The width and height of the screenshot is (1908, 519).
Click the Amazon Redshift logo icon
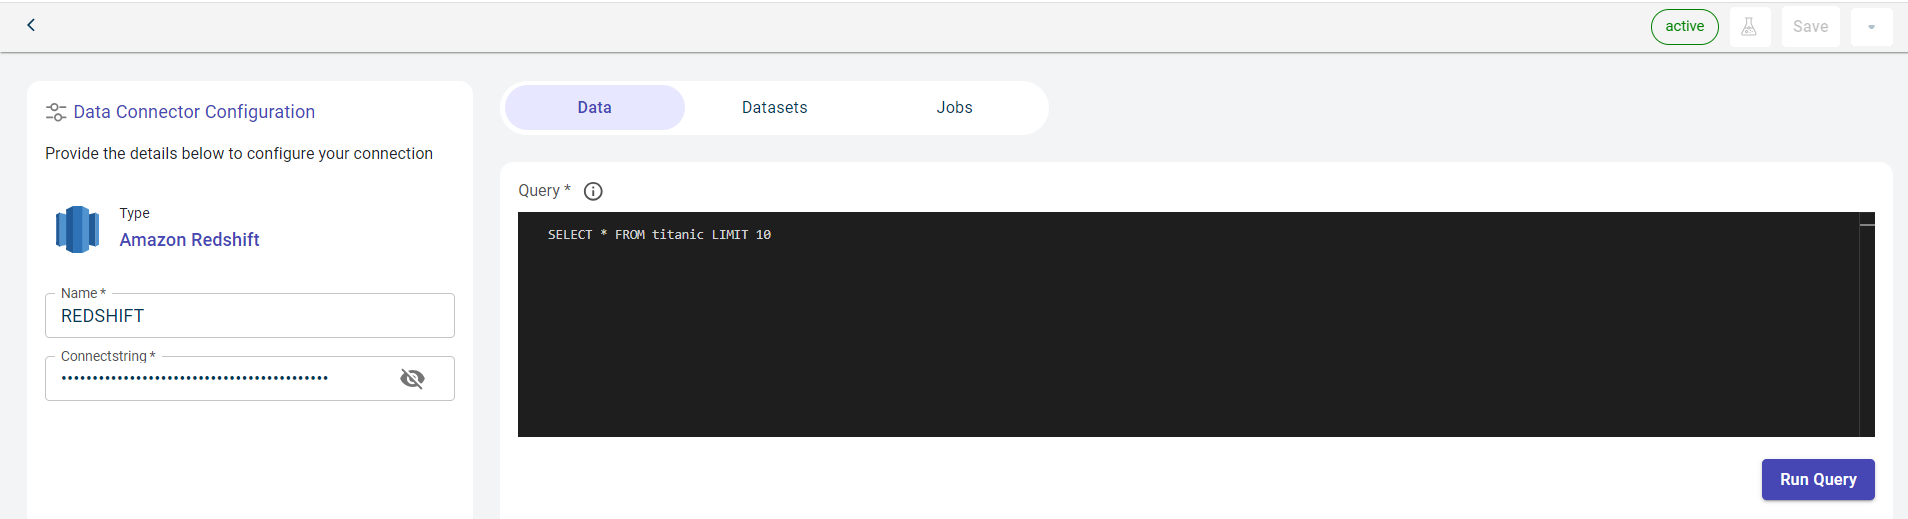(x=77, y=229)
